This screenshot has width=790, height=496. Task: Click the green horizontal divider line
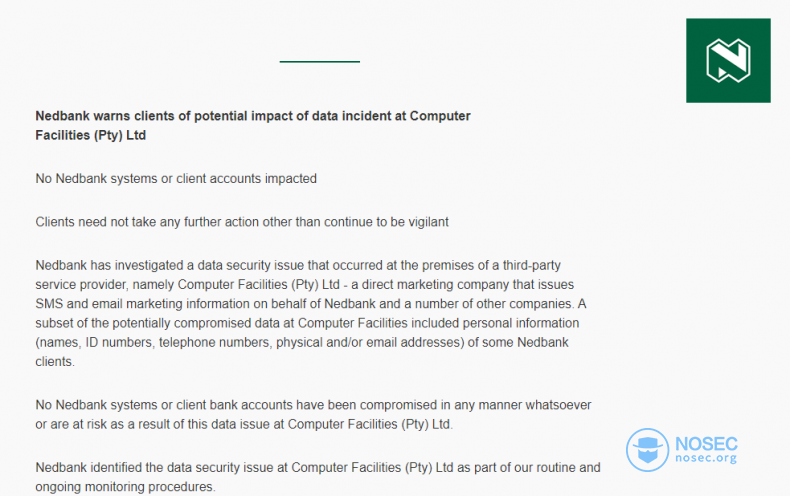pyautogui.click(x=319, y=61)
